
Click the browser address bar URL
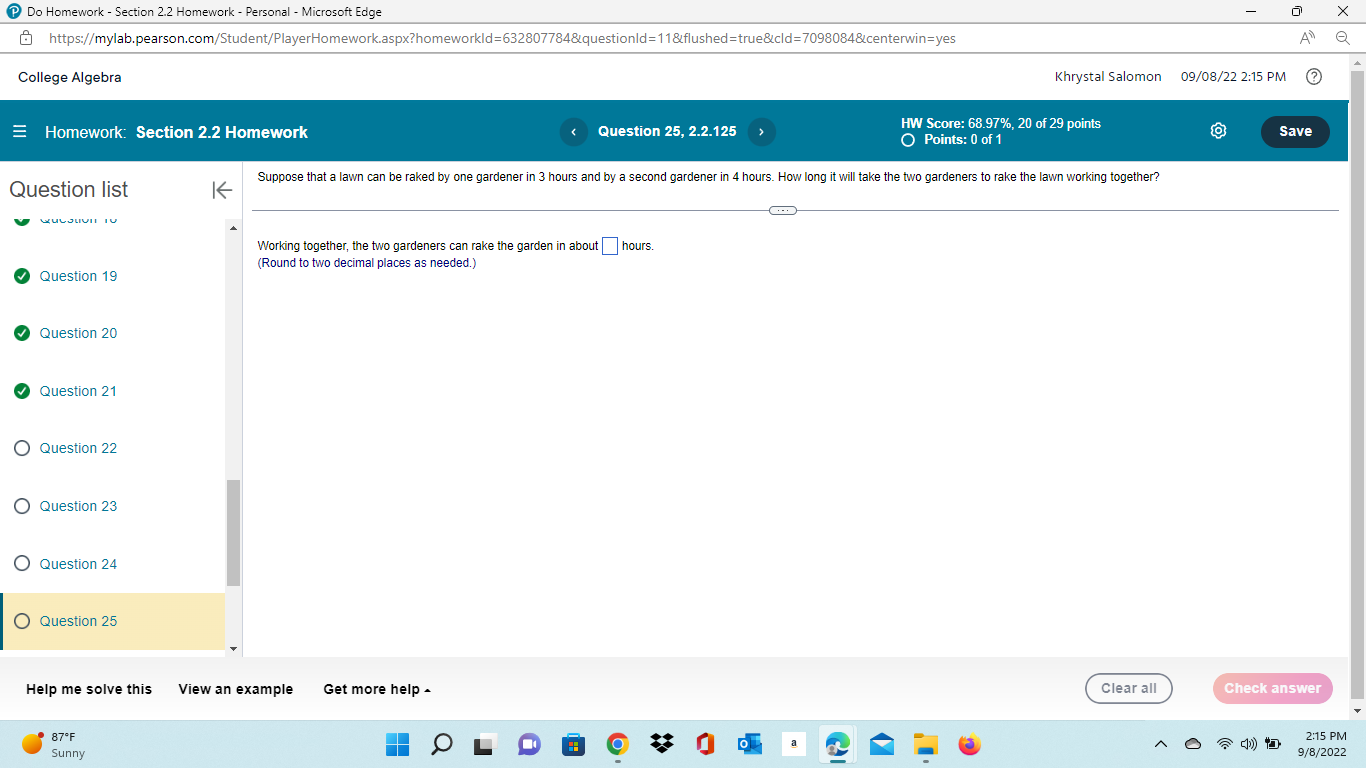point(502,38)
